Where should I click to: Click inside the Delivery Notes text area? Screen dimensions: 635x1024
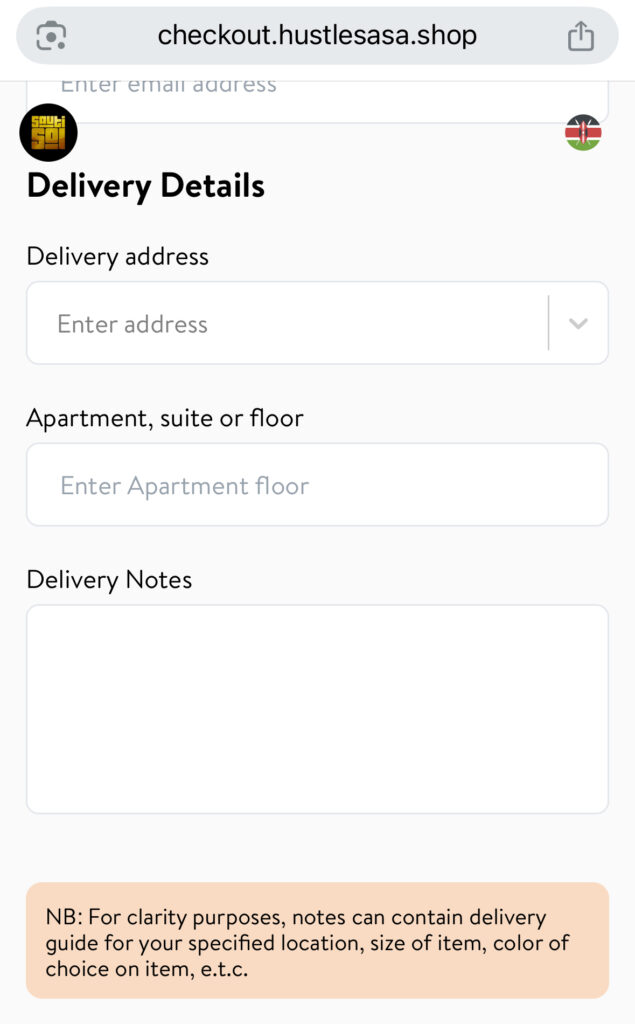(317, 708)
